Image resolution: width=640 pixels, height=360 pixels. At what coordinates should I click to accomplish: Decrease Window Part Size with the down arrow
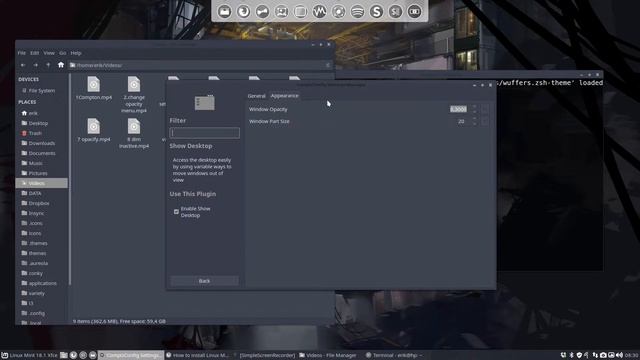[x=474, y=124]
